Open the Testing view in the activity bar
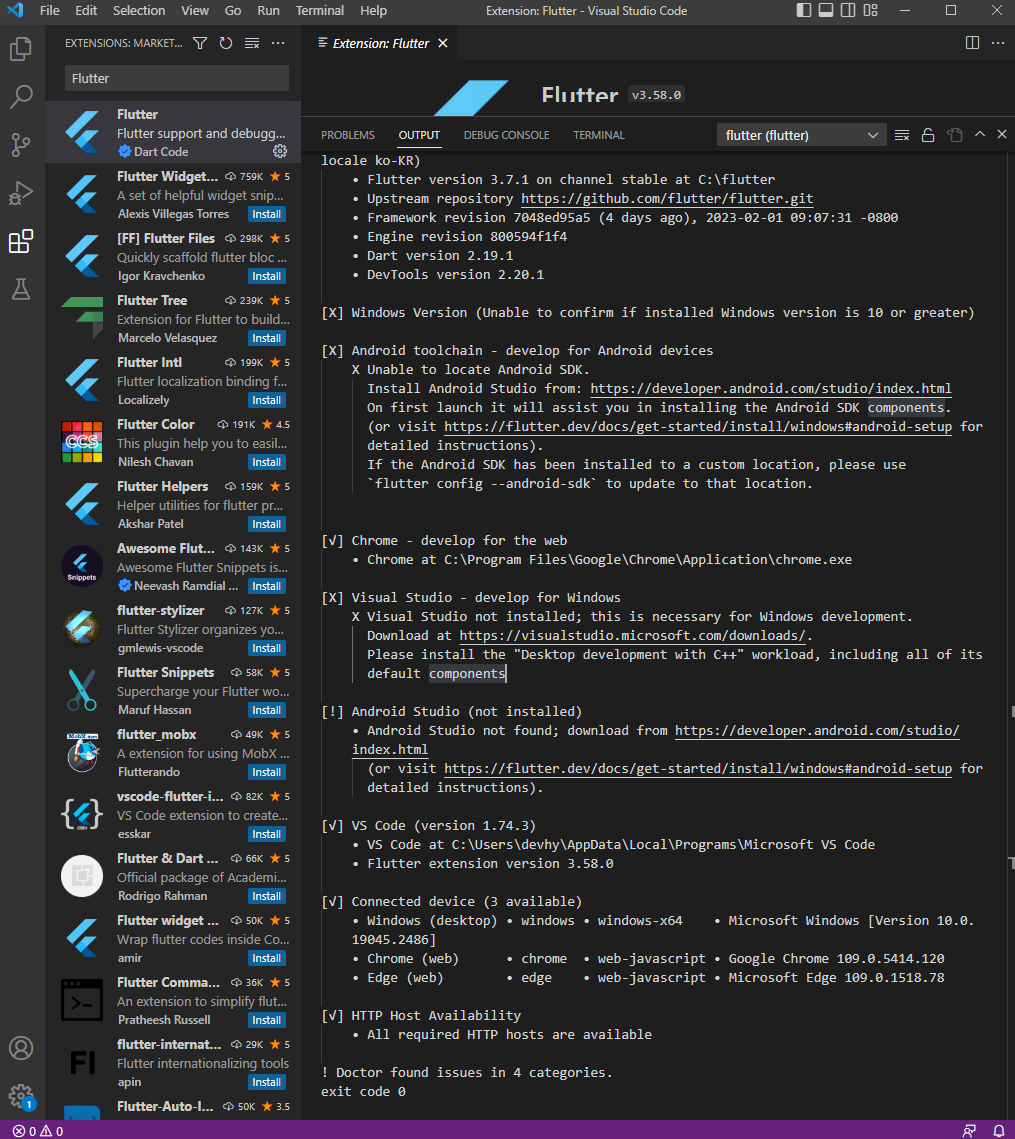Viewport: 1015px width, 1139px height. tap(21, 290)
